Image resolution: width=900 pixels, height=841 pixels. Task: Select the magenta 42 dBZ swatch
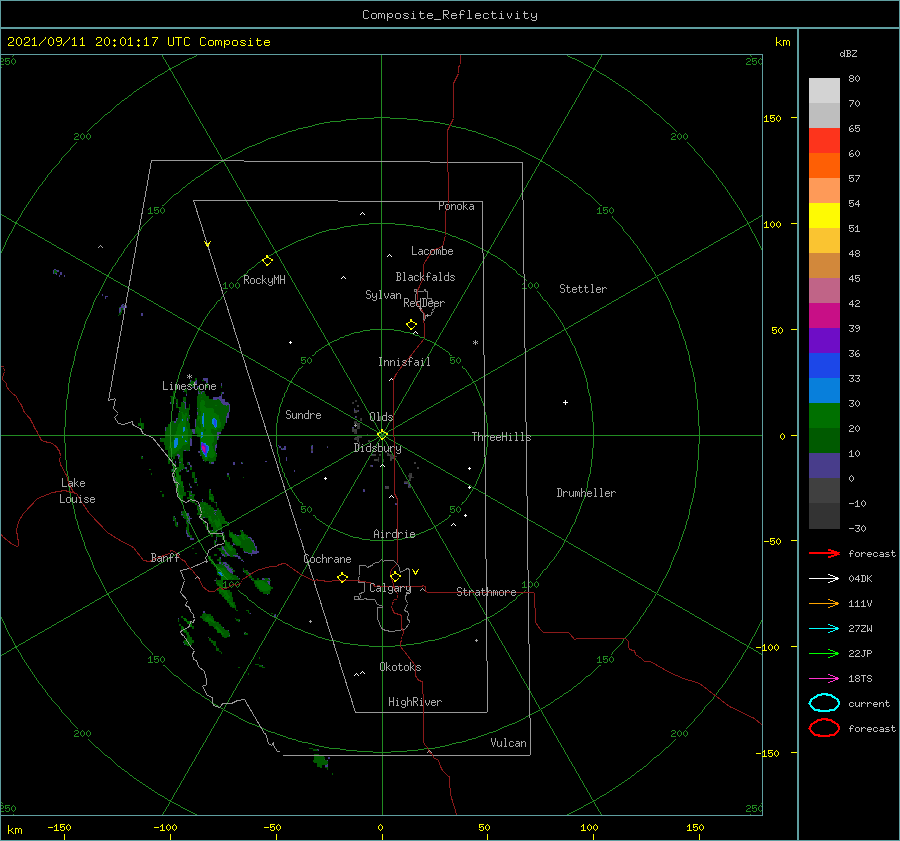[x=824, y=316]
